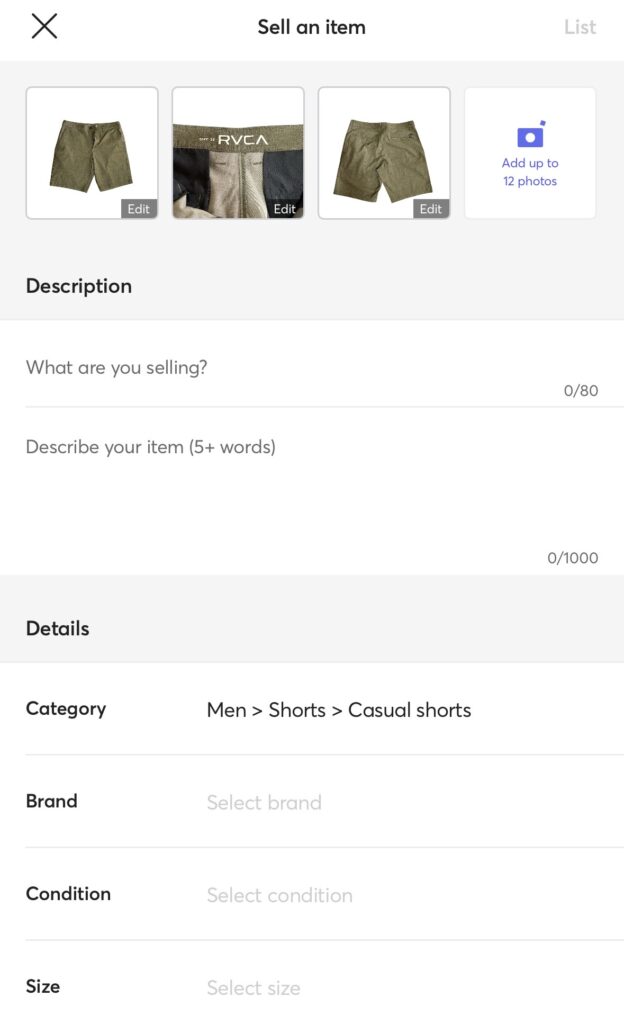Open the Select brand dropdown

click(264, 802)
